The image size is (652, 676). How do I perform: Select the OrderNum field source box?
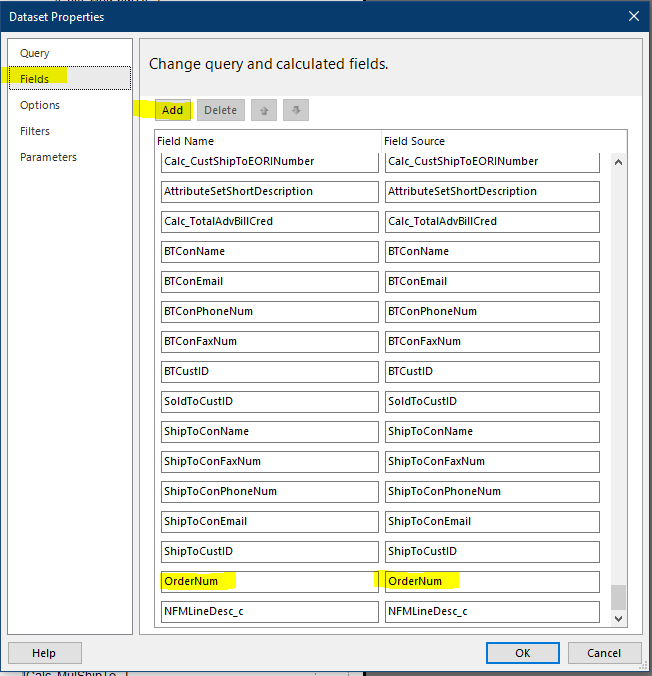click(492, 582)
